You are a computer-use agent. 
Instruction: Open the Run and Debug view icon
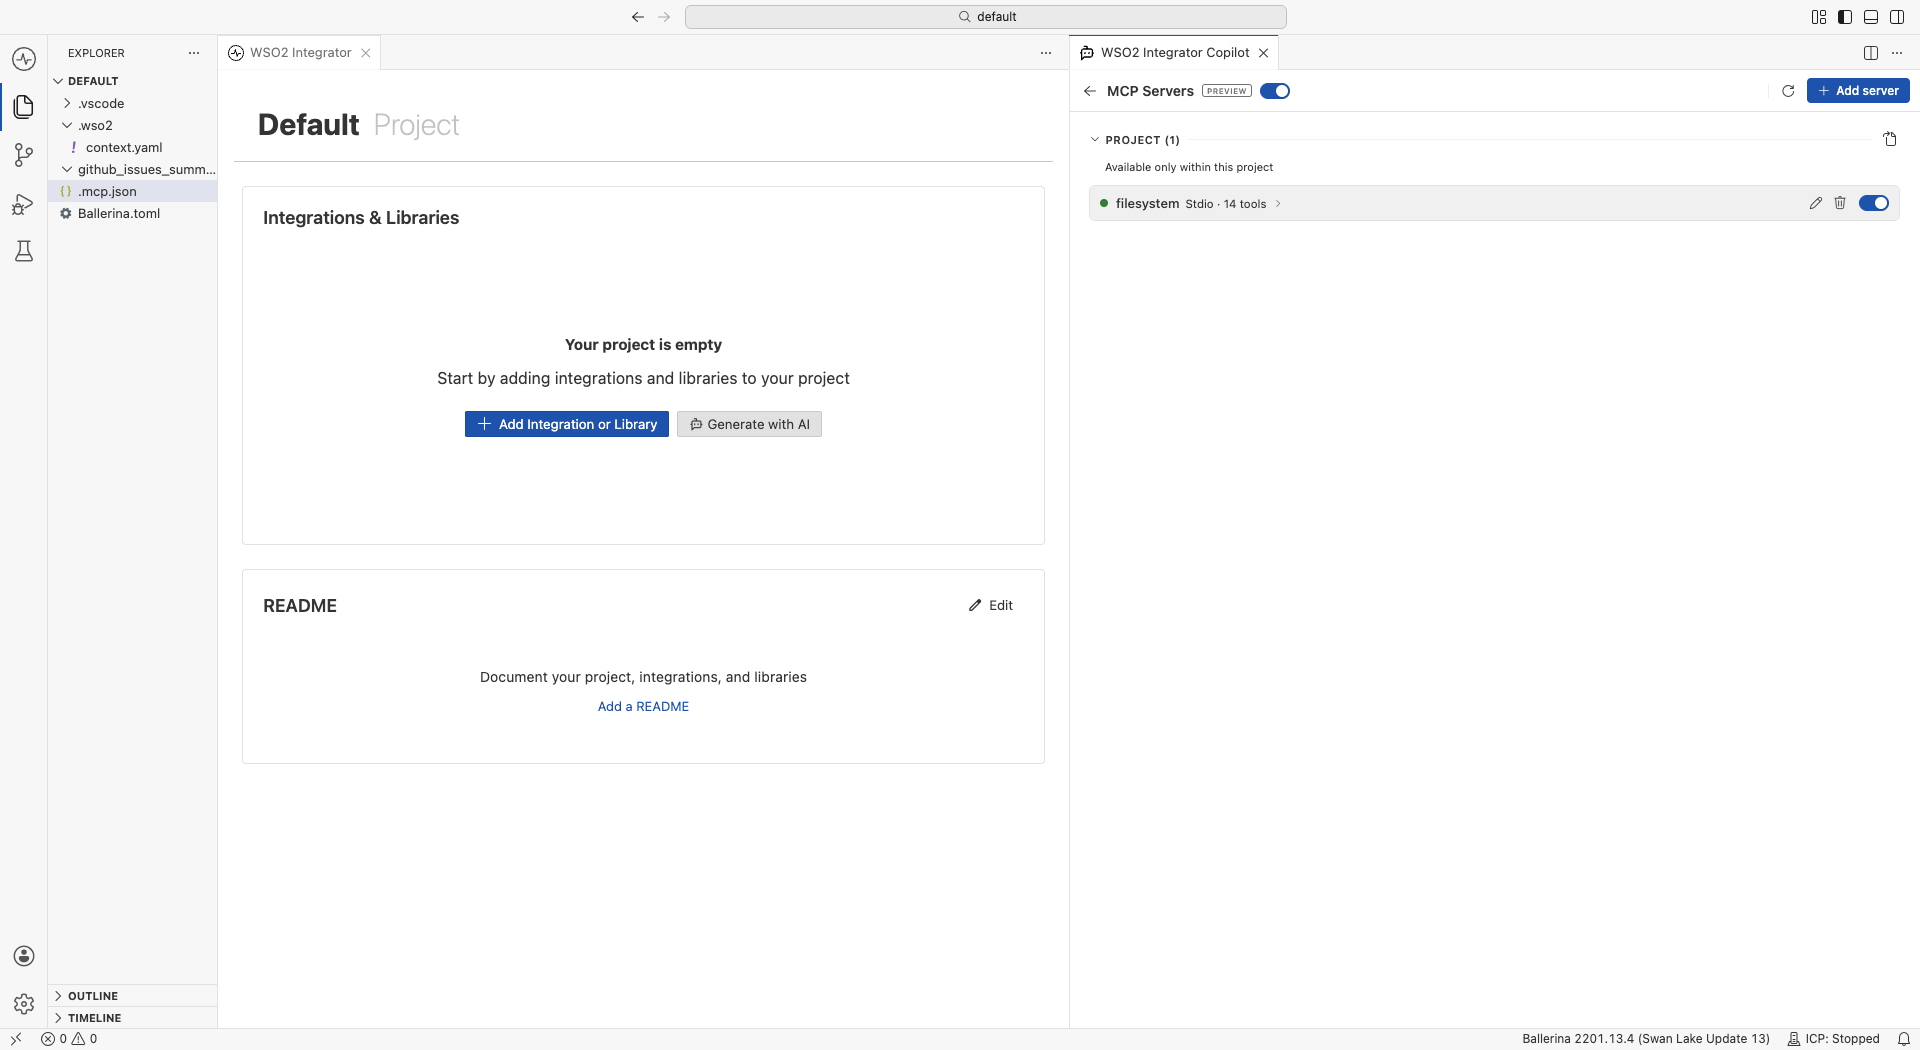click(24, 204)
